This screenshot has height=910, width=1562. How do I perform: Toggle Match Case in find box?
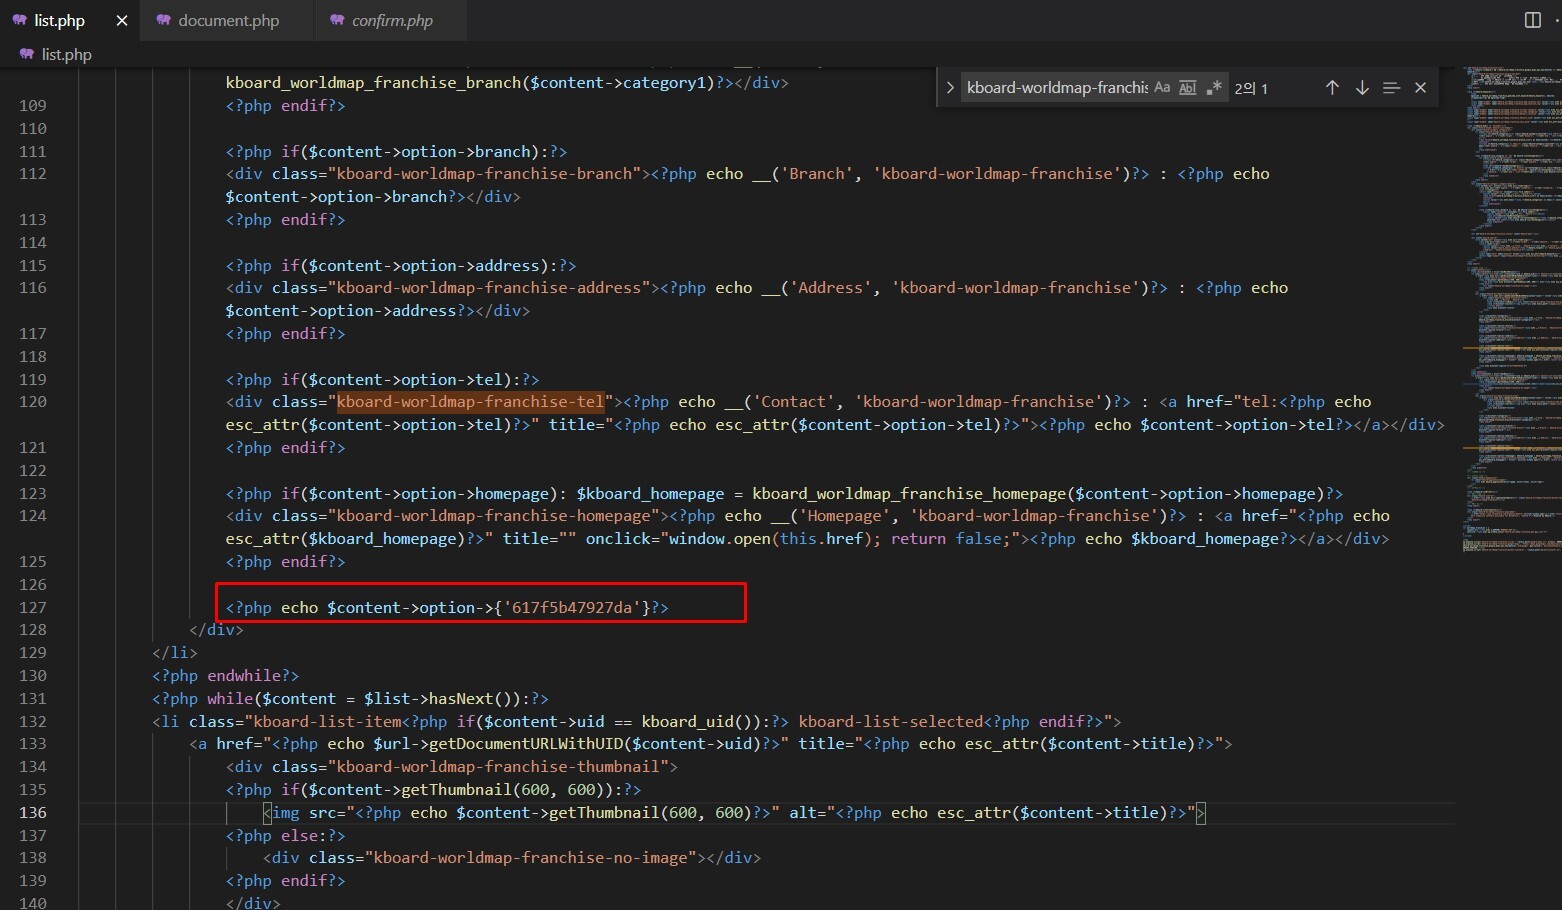1162,88
